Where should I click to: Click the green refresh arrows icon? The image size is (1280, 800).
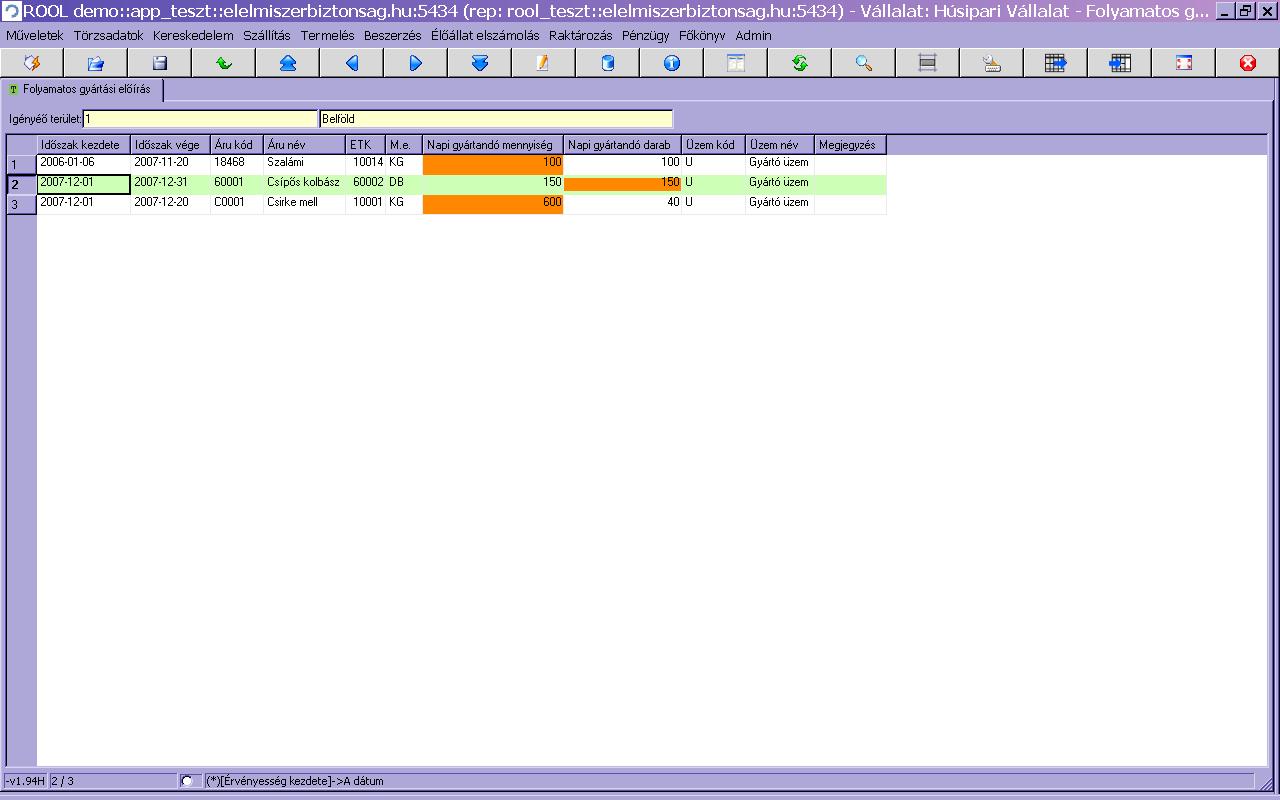coord(800,63)
